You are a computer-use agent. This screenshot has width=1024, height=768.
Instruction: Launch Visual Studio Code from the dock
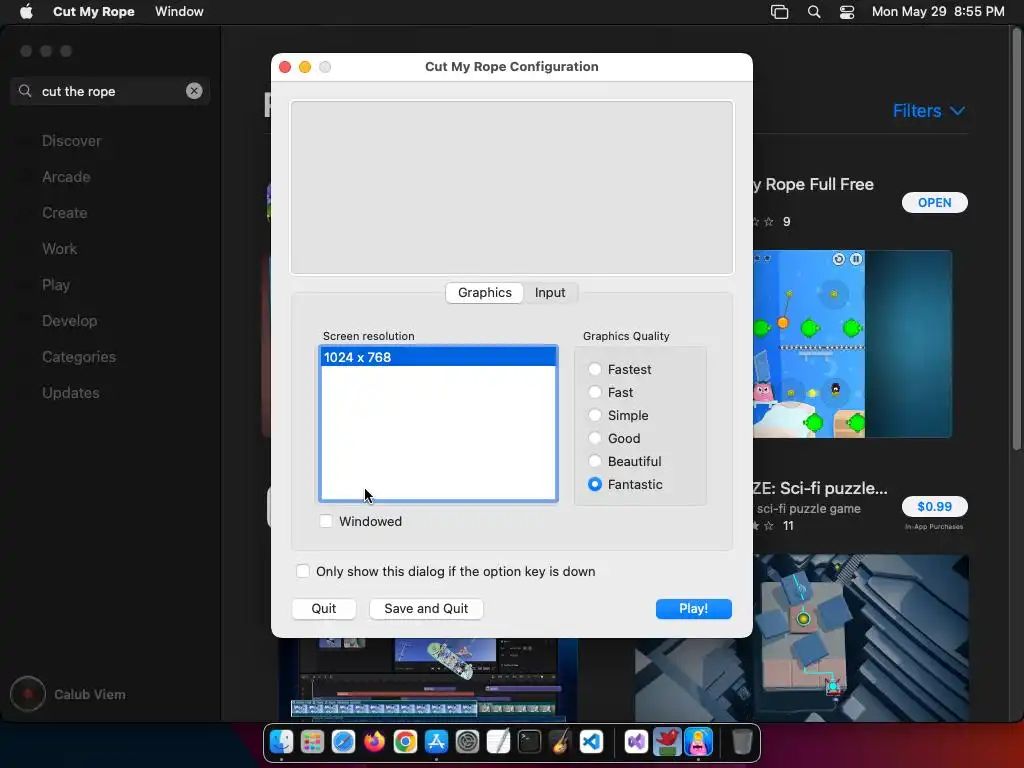point(591,742)
